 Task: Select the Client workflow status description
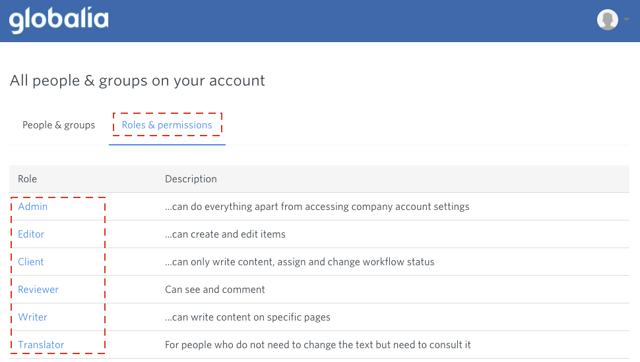(x=300, y=262)
